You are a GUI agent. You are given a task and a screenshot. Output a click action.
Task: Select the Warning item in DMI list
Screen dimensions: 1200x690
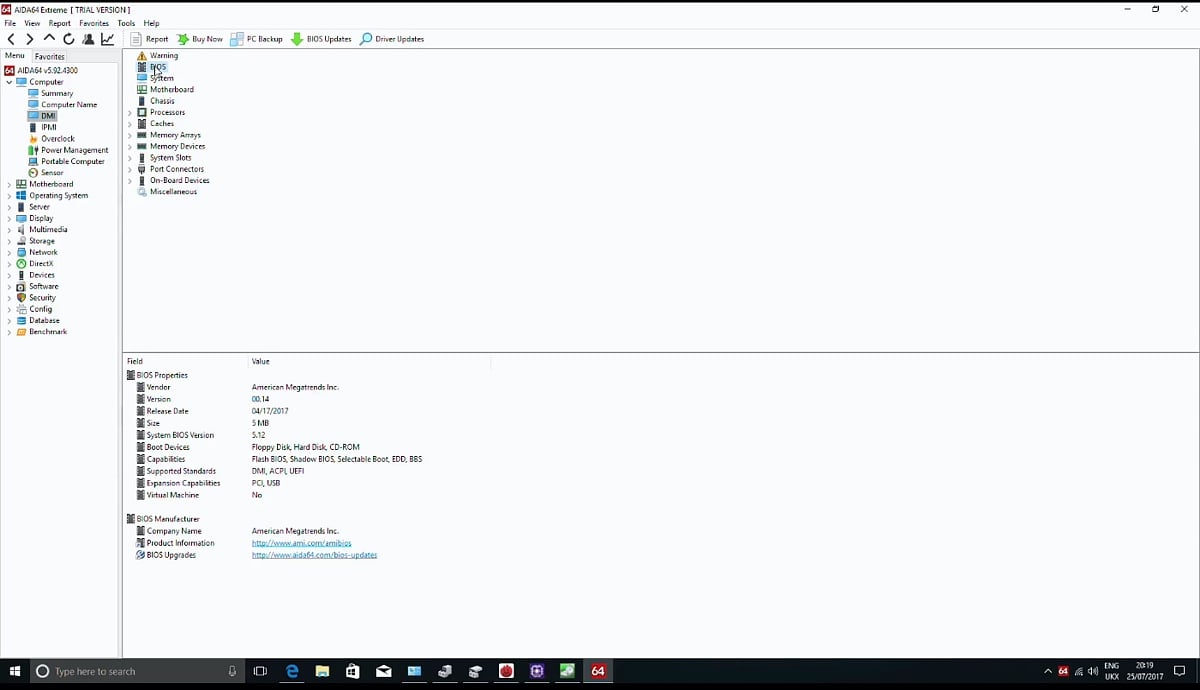click(x=164, y=56)
